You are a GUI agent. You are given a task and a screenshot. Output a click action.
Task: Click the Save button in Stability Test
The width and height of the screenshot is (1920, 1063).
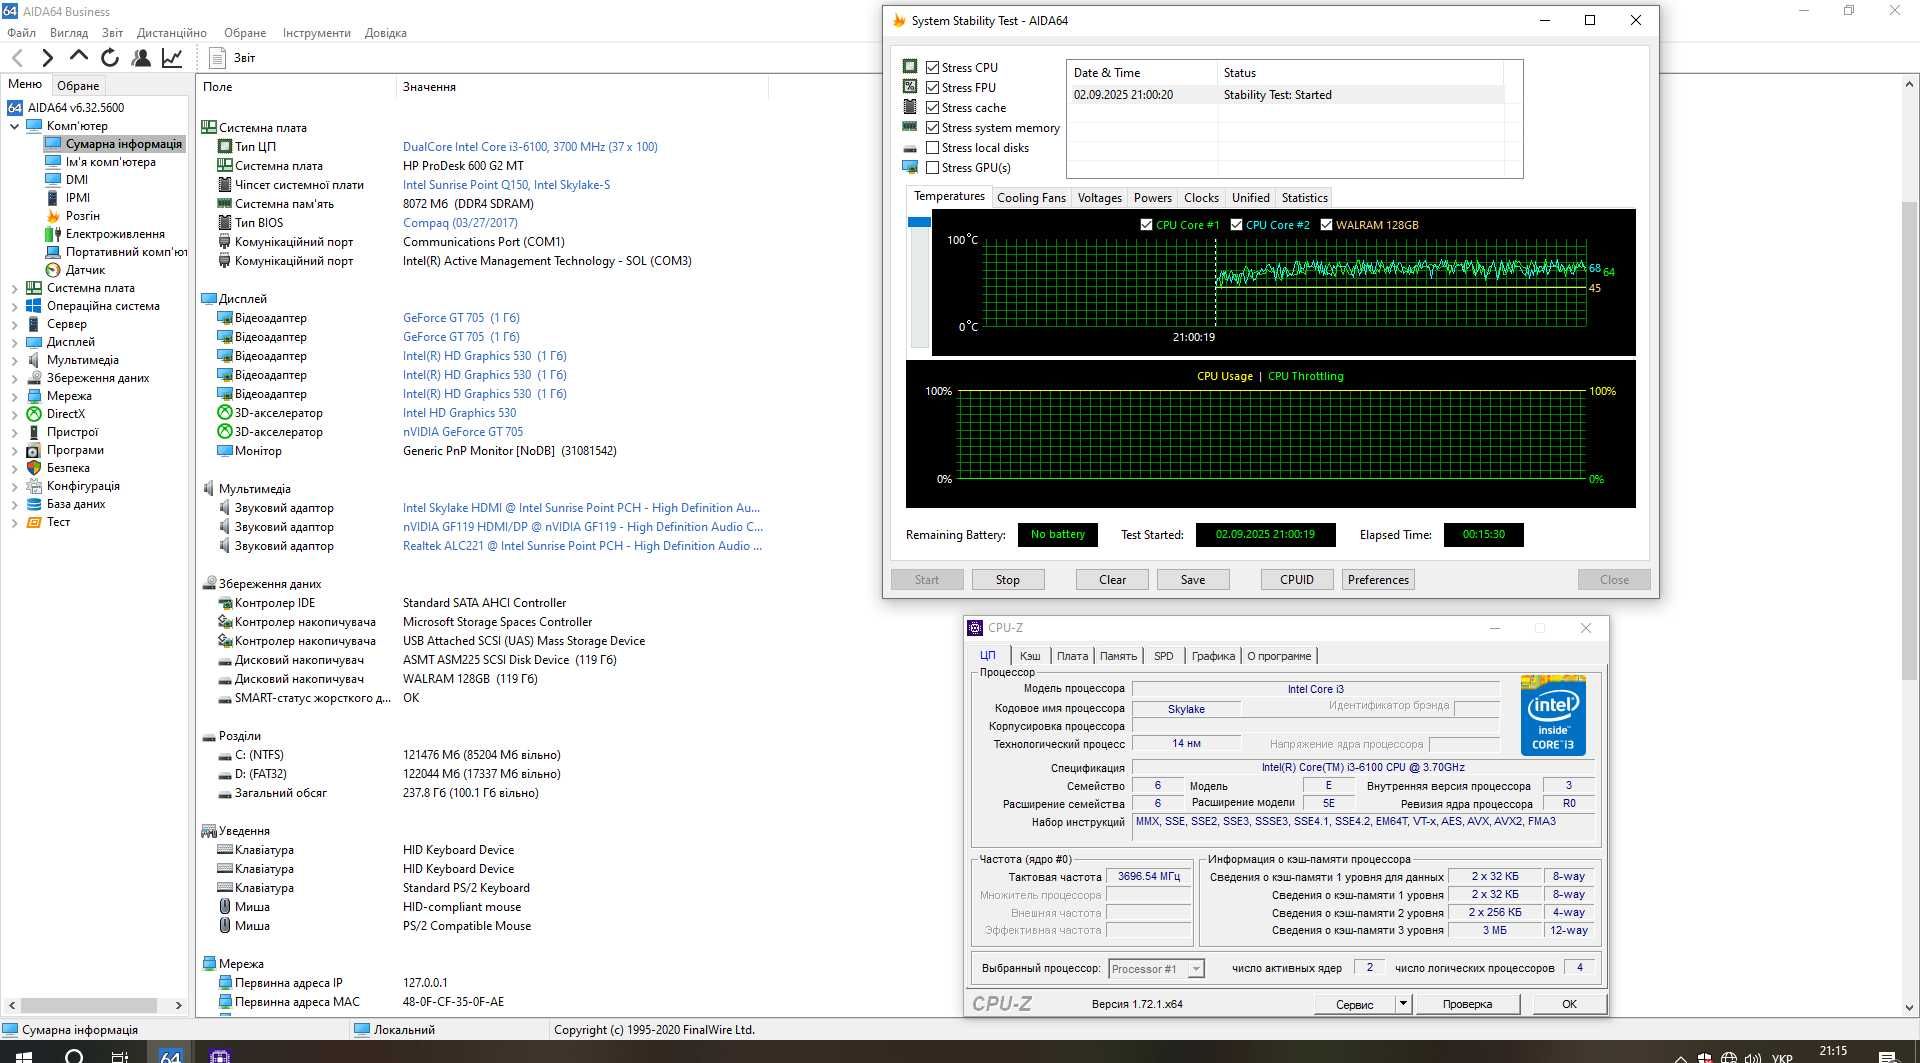1192,580
